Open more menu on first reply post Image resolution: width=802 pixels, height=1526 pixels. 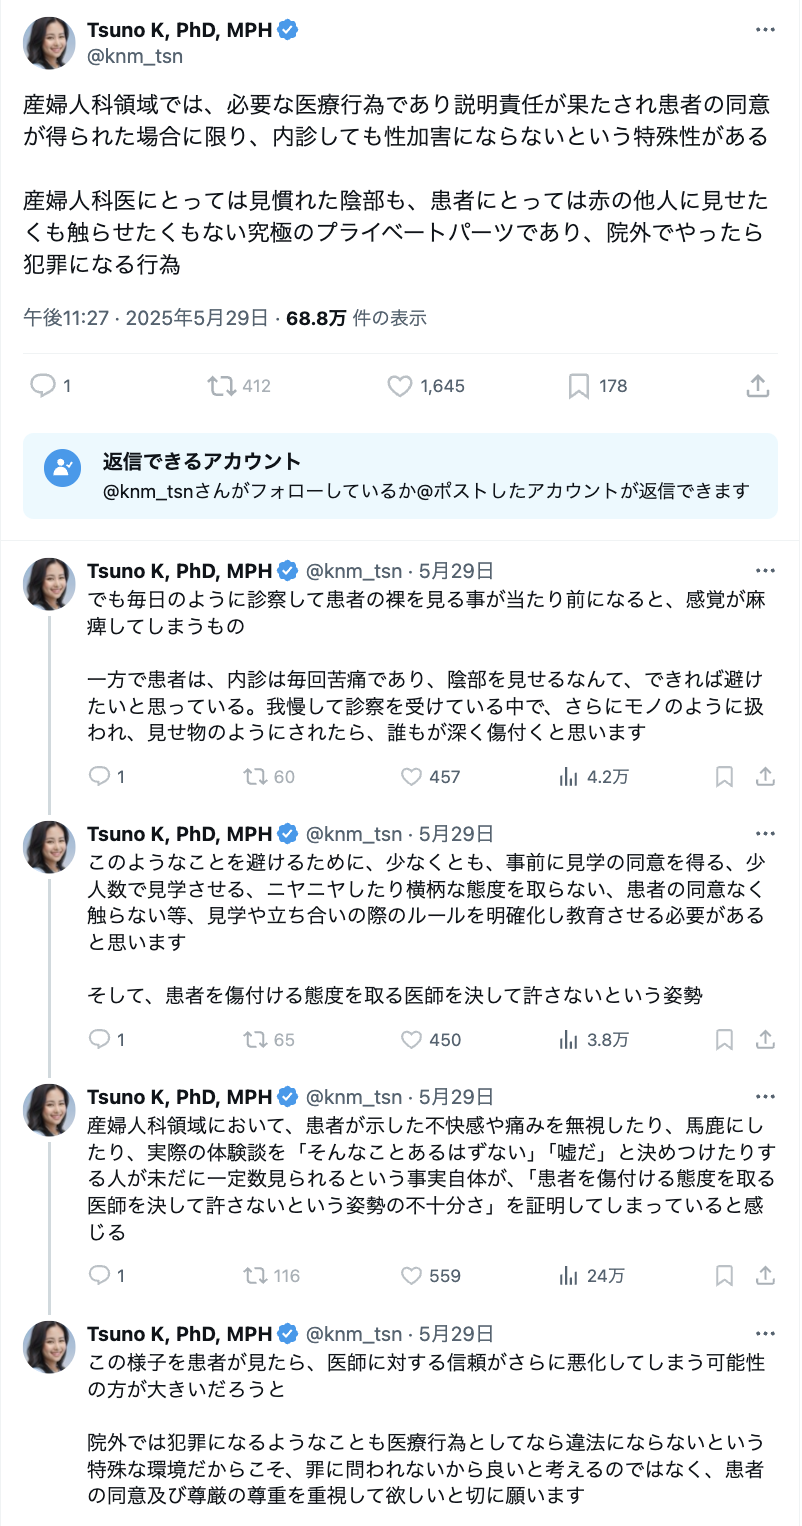(x=765, y=571)
